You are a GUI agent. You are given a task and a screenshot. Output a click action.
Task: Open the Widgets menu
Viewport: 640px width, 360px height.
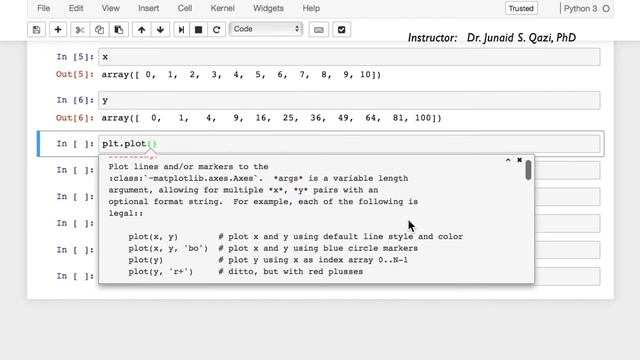click(268, 8)
